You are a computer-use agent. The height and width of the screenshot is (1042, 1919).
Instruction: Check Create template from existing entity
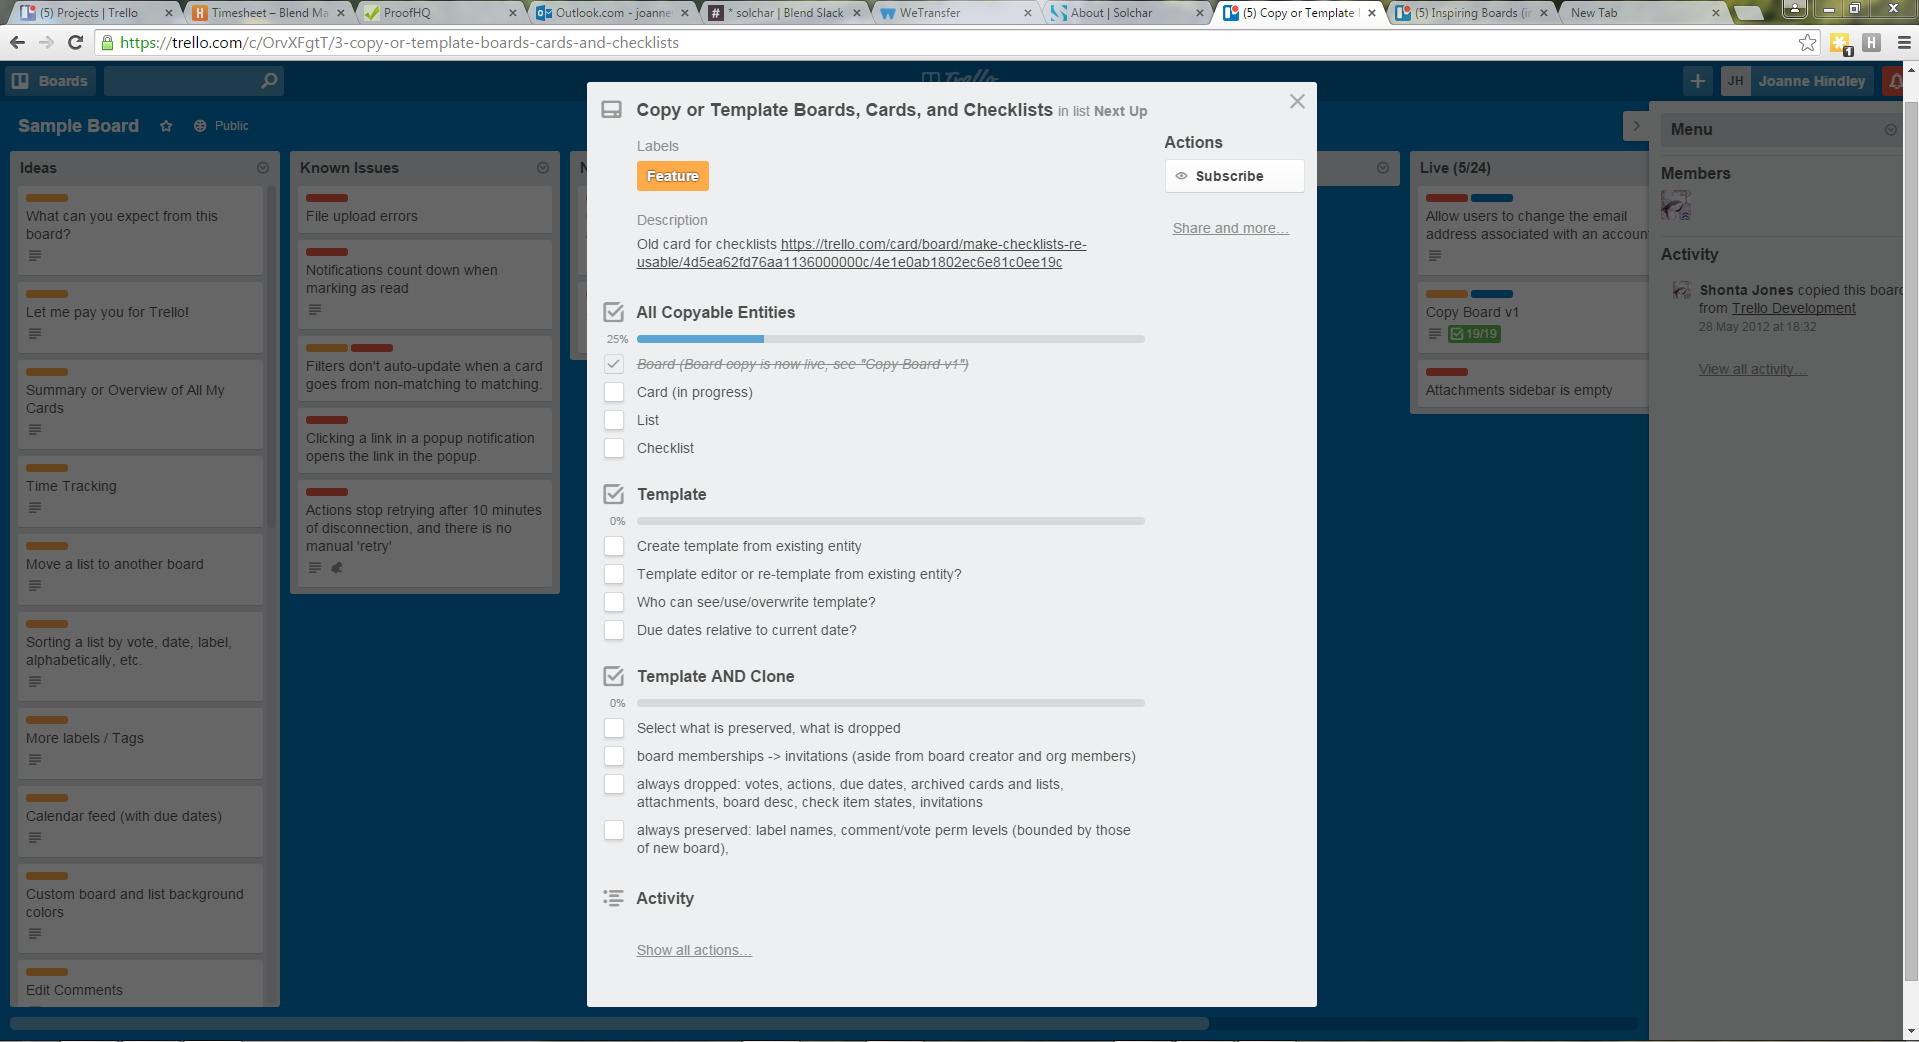tap(614, 546)
